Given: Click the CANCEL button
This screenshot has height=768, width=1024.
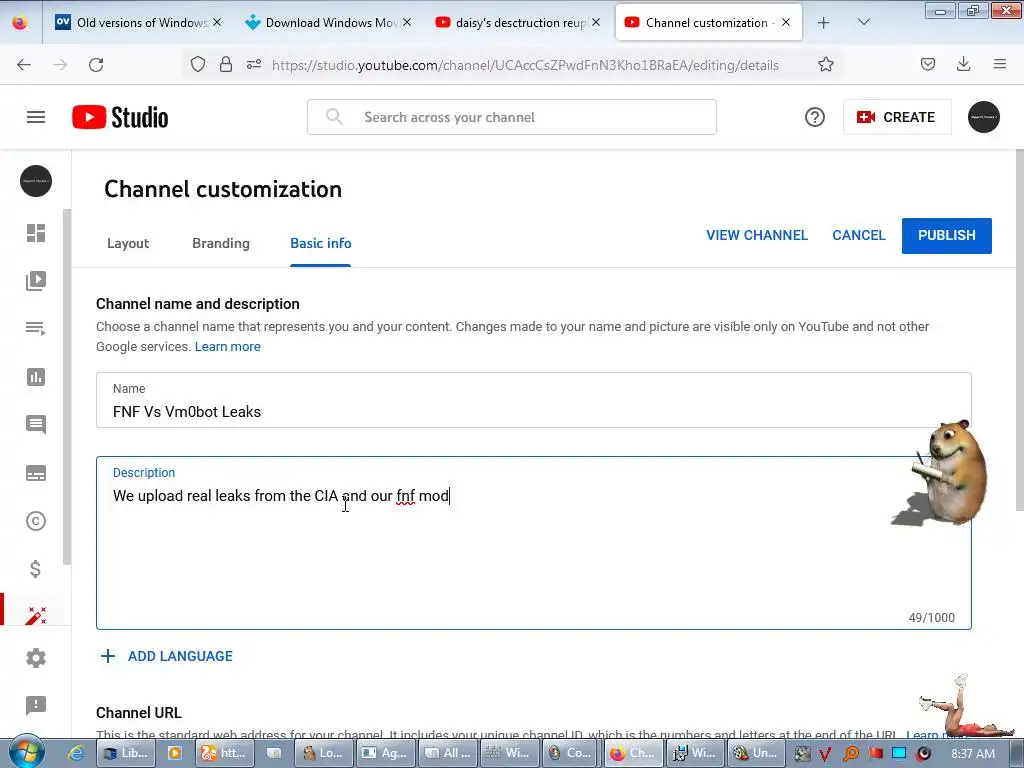Looking at the screenshot, I should pos(859,235).
